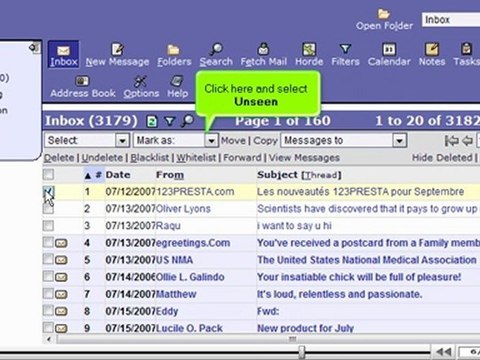Check the Eddy message checkbox
This screenshot has height=360, width=480.
[x=48, y=311]
